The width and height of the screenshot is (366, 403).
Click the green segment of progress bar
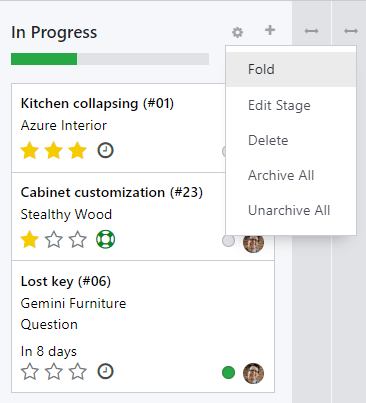pos(44,59)
